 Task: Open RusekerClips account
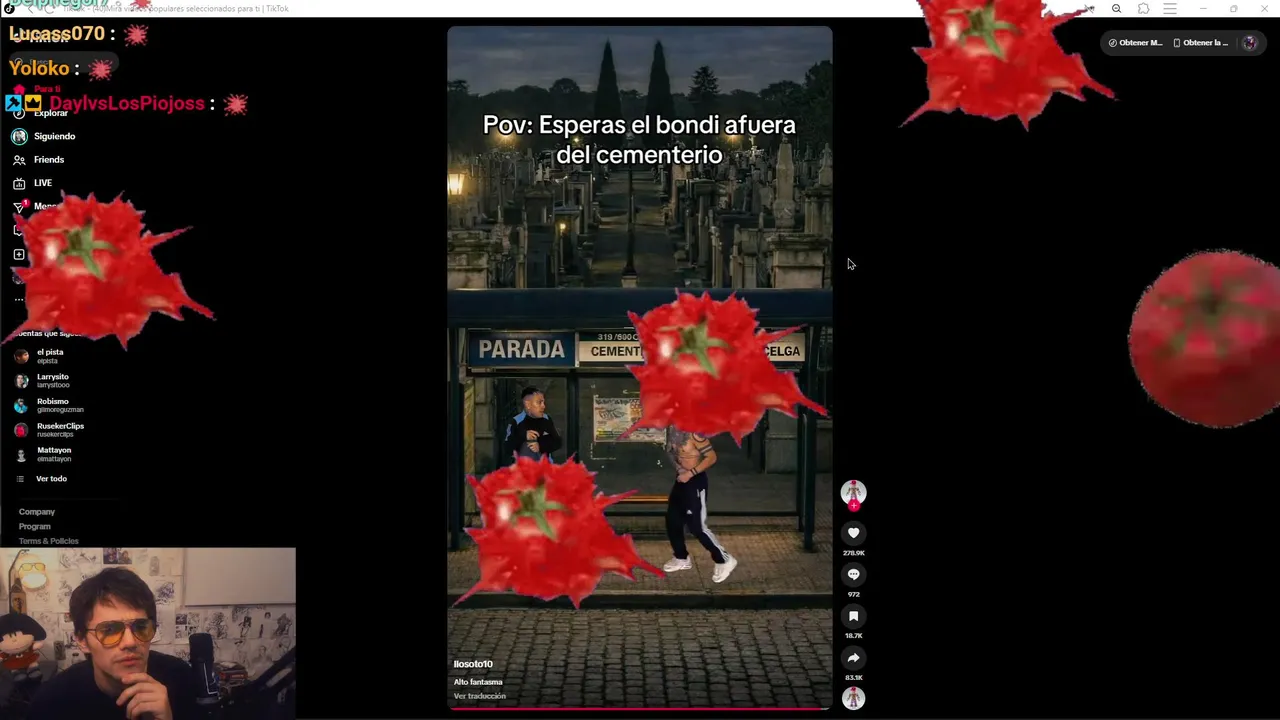click(60, 430)
